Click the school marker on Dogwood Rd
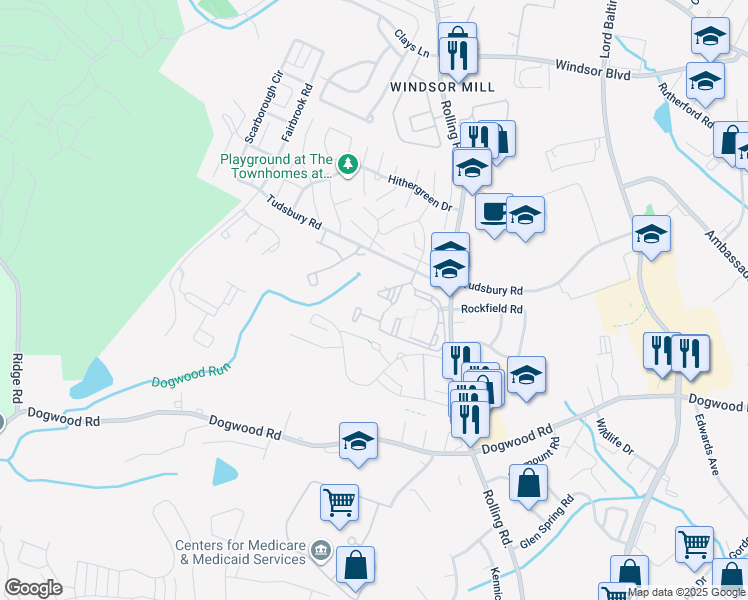 coord(358,443)
